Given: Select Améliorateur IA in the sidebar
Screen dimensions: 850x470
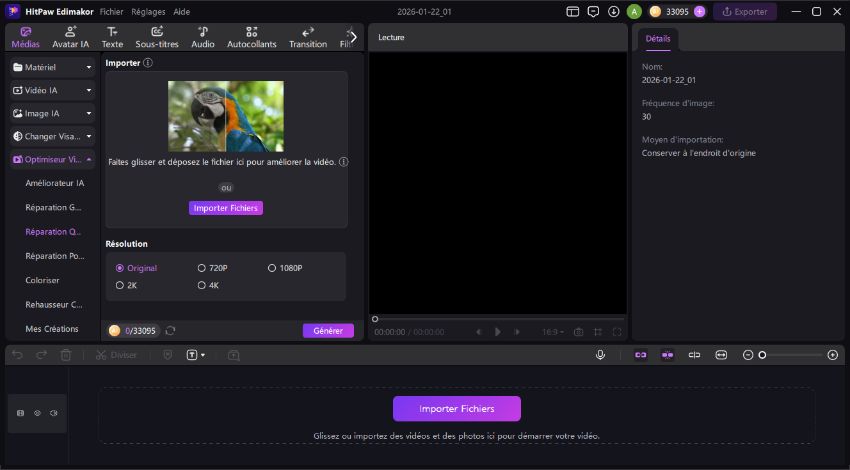Looking at the screenshot, I should (54, 183).
